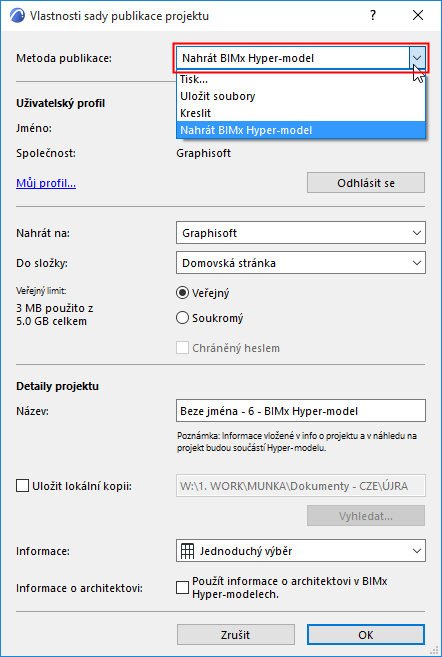Viewport: 442px width, 657px height.
Task: Click the Uživatelský profil heading
Action: tap(60, 103)
